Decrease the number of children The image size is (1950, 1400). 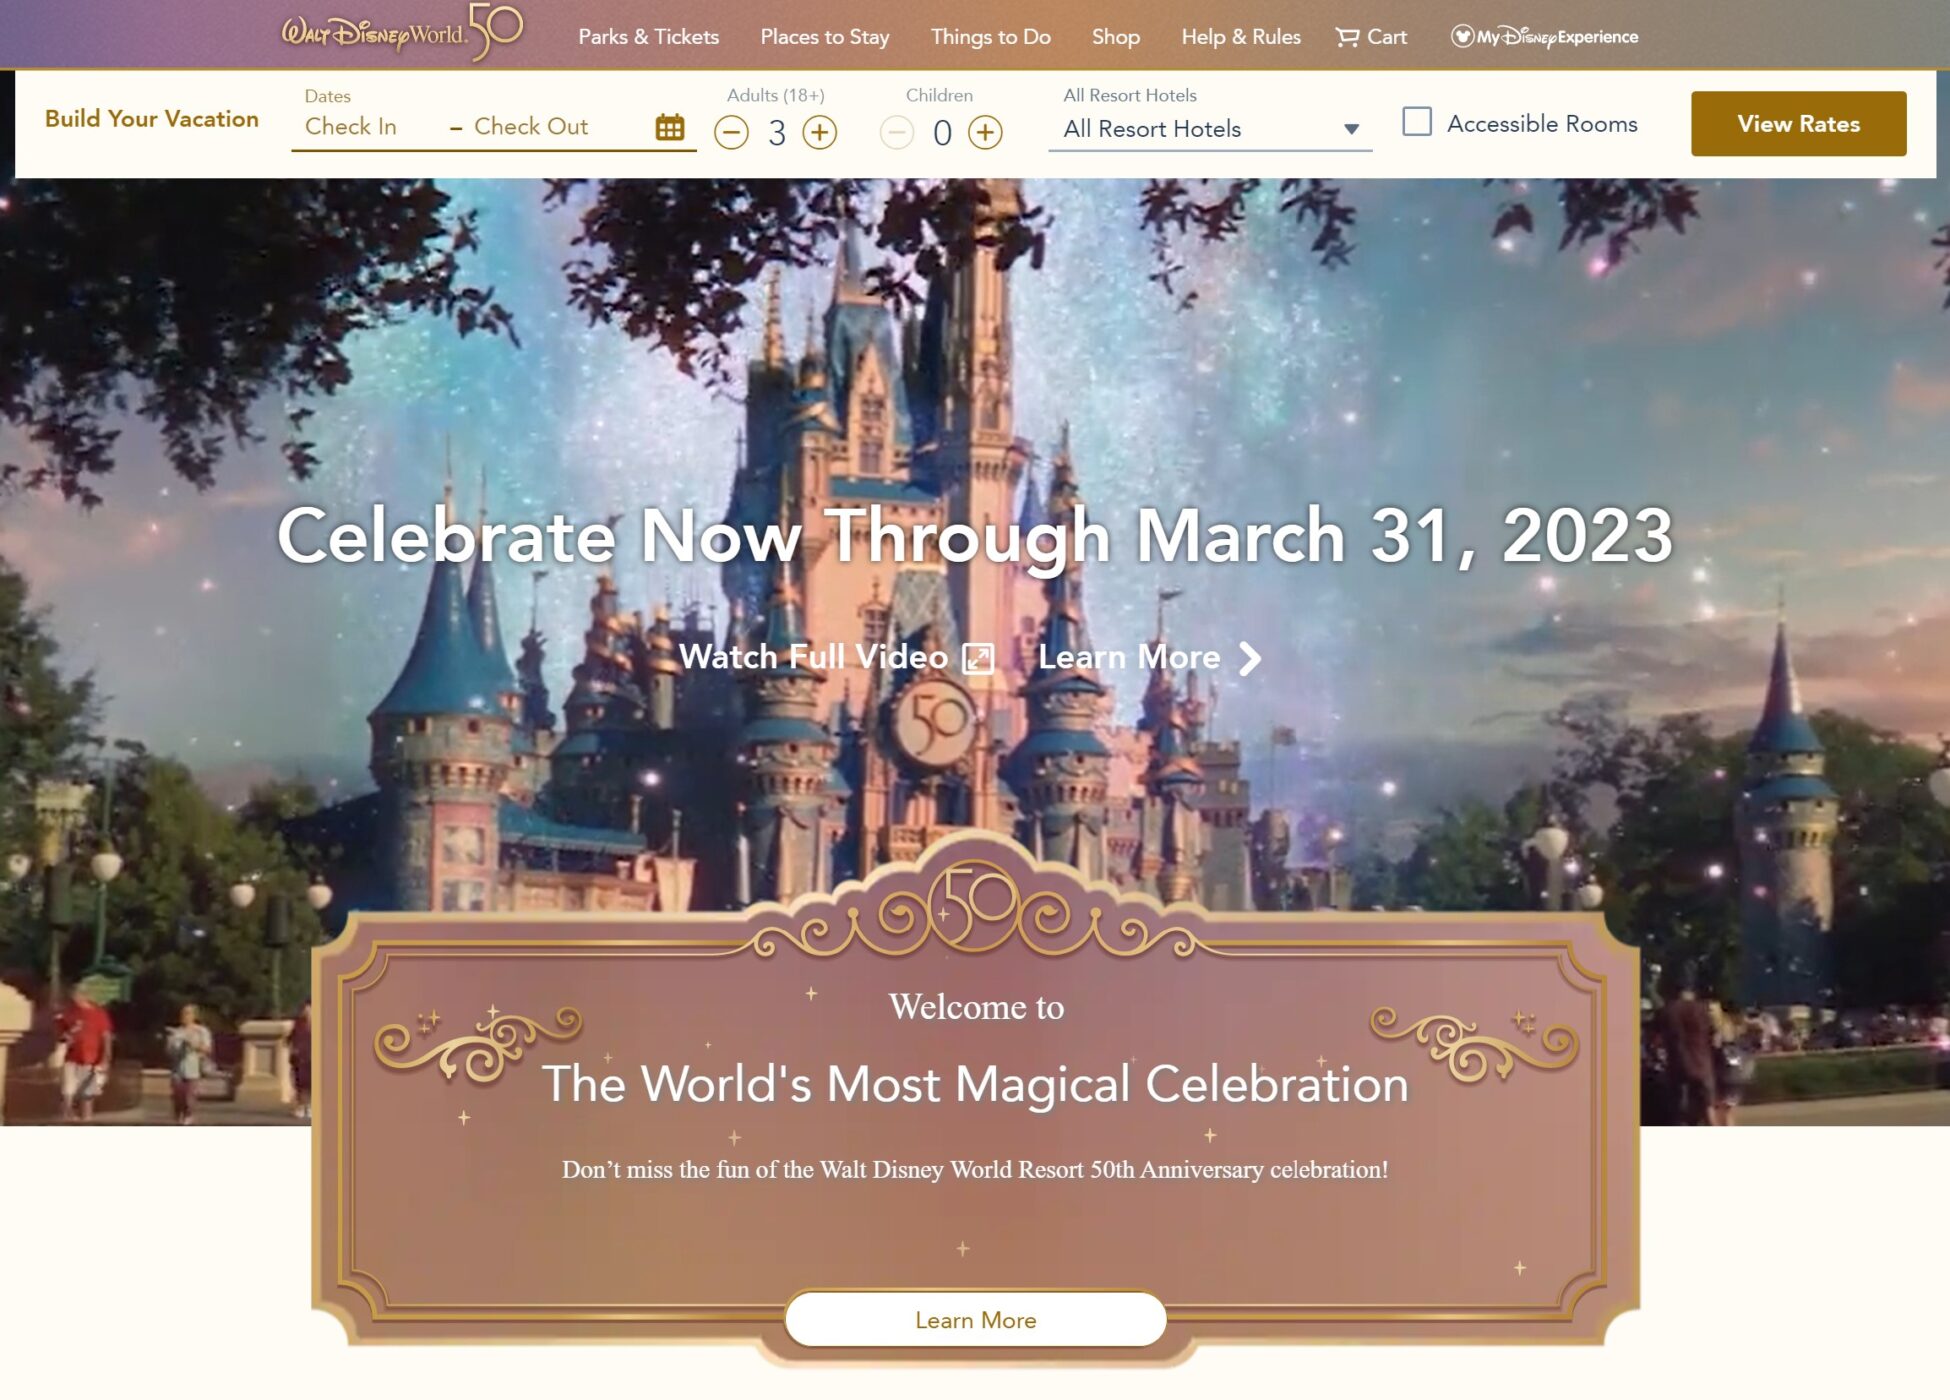(x=897, y=132)
